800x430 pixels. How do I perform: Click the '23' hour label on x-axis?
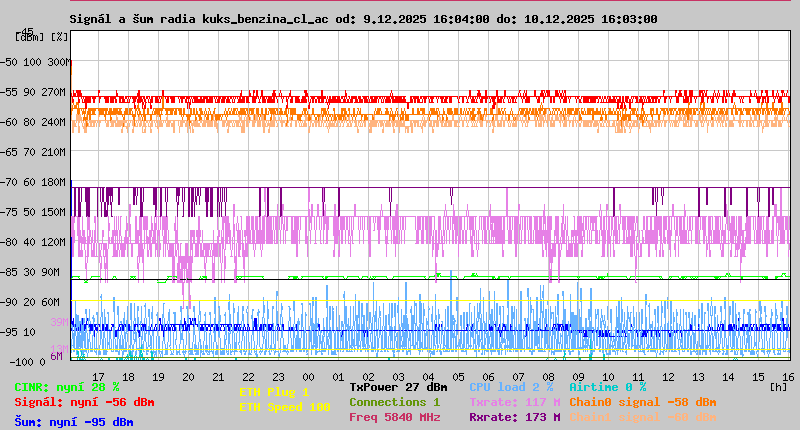278,377
